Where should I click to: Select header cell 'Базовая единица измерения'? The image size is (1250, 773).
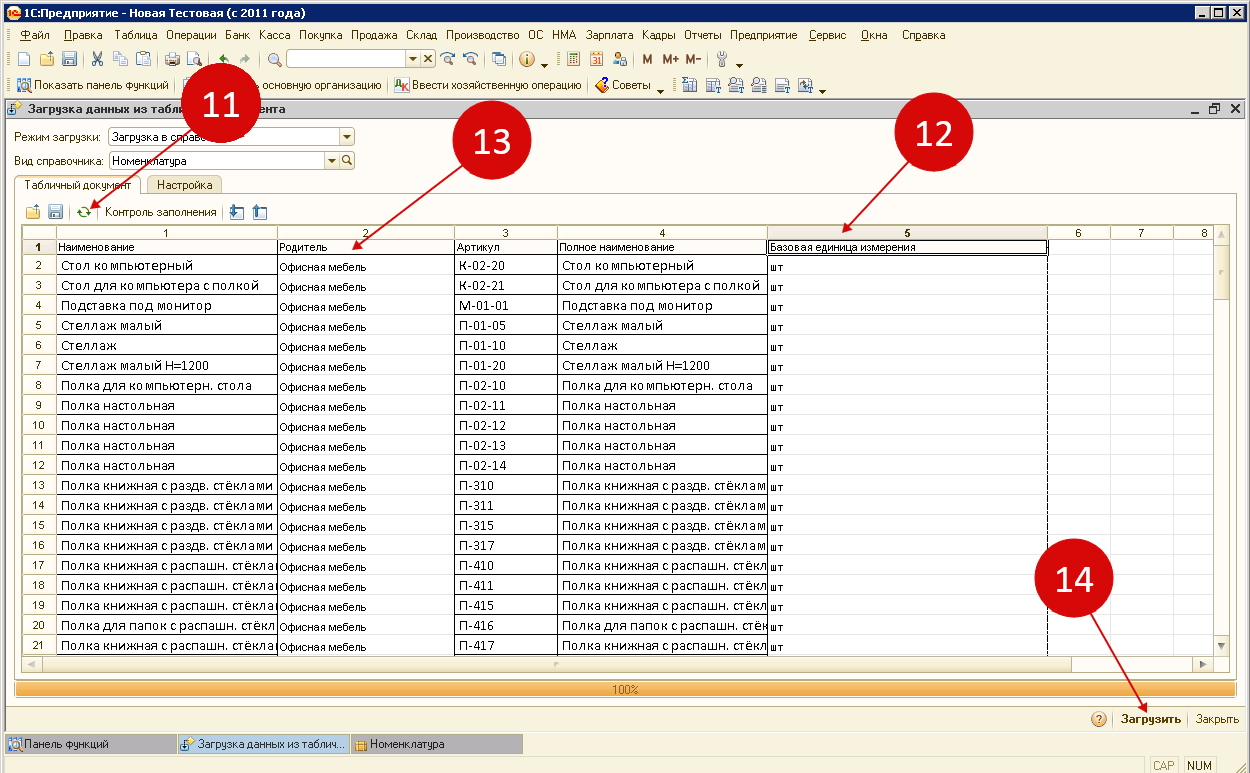(908, 247)
